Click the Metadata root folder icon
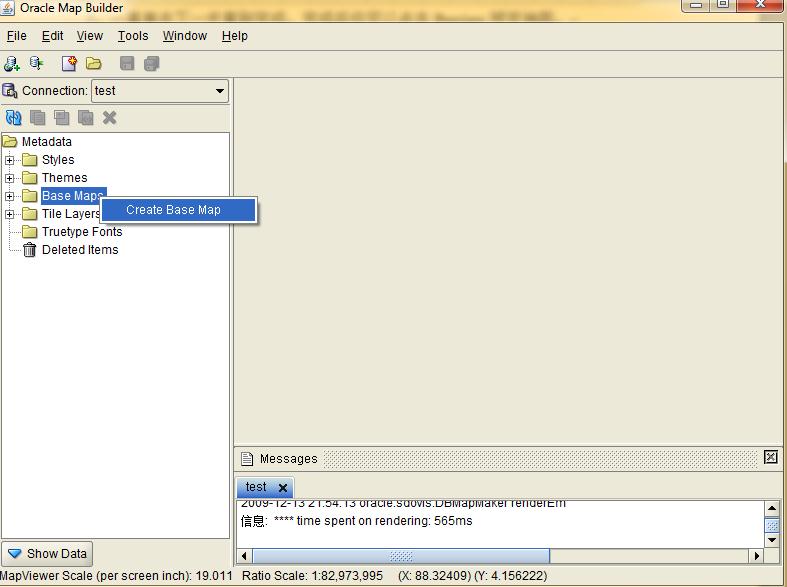This screenshot has height=587, width=787. click(x=10, y=141)
